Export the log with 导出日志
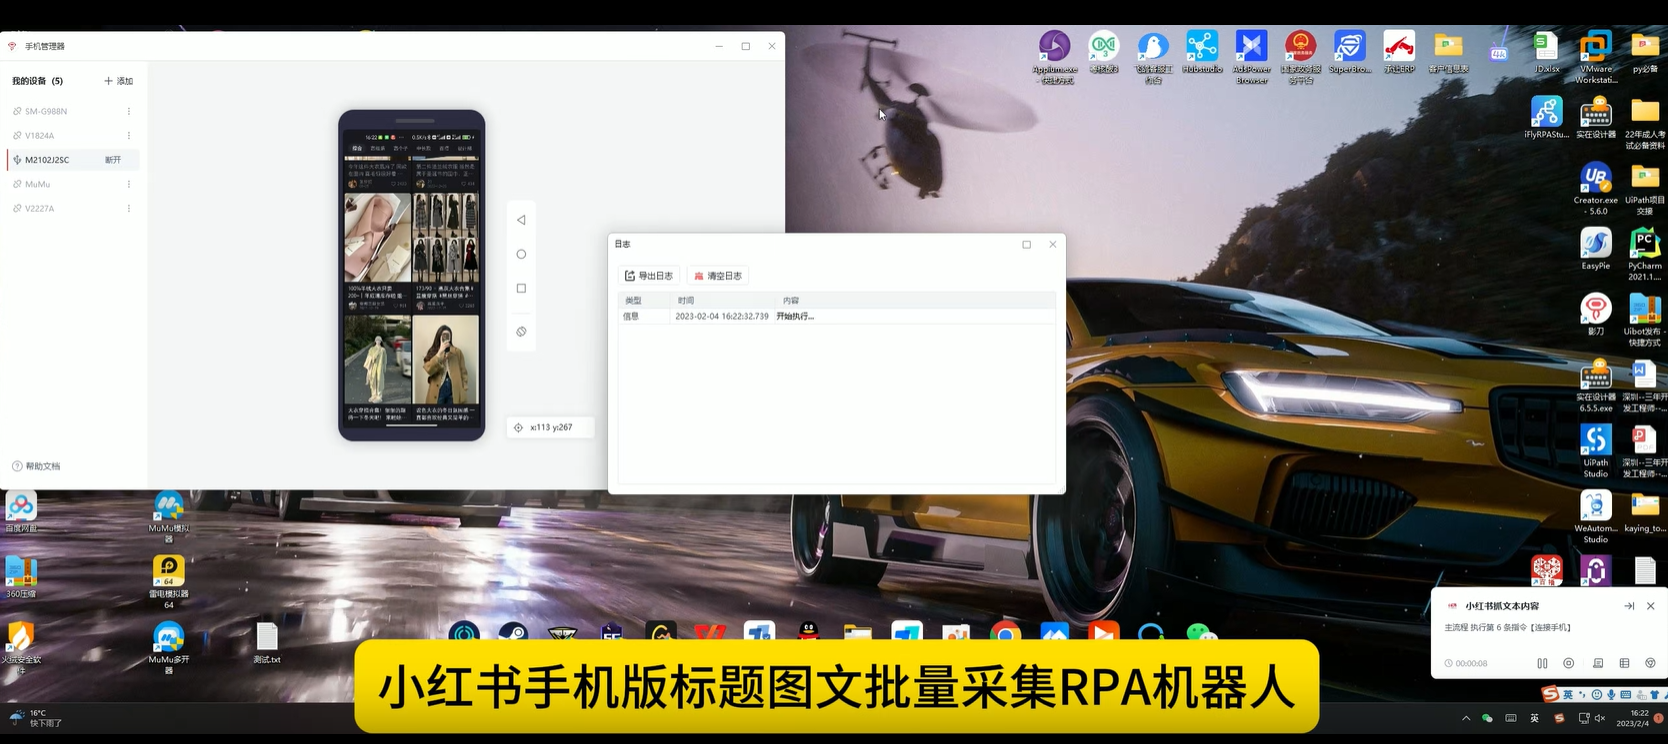The image size is (1668, 744). tap(649, 276)
